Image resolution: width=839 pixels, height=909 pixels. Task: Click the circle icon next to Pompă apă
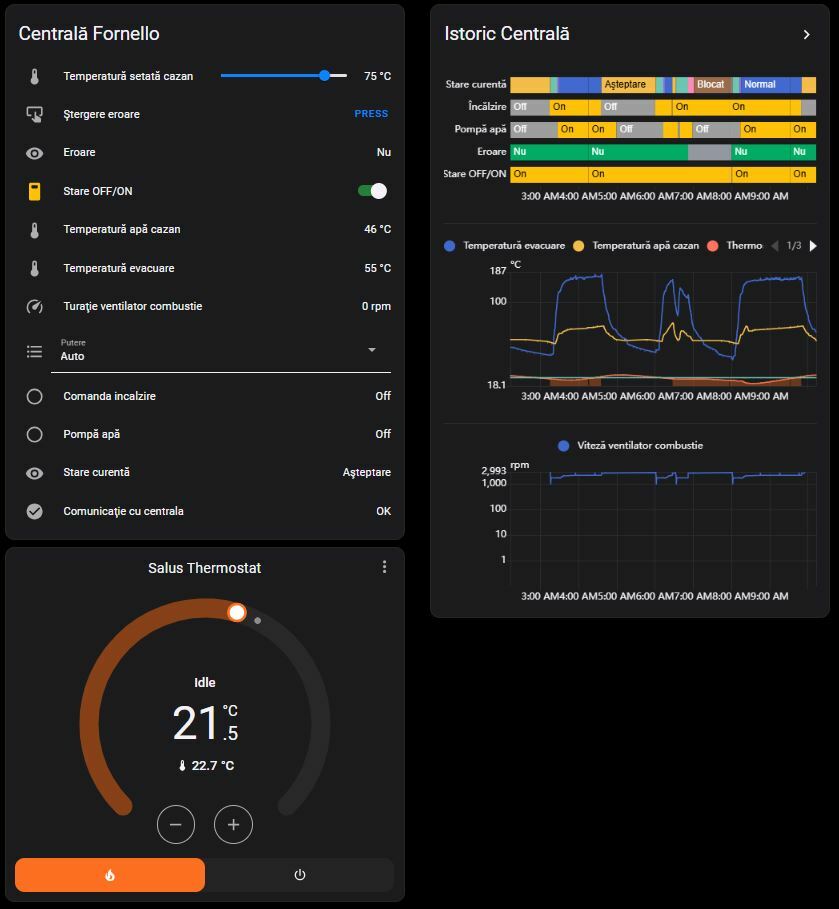[35, 434]
